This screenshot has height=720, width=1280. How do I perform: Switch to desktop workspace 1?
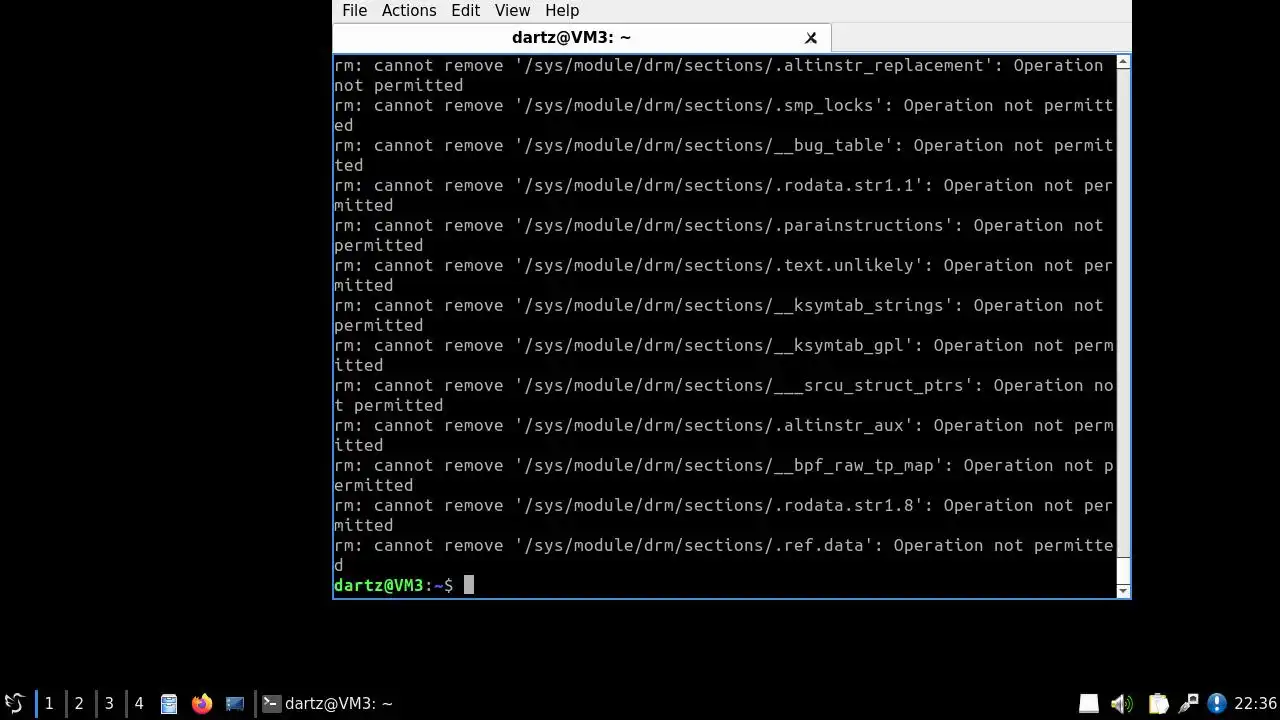(48, 703)
